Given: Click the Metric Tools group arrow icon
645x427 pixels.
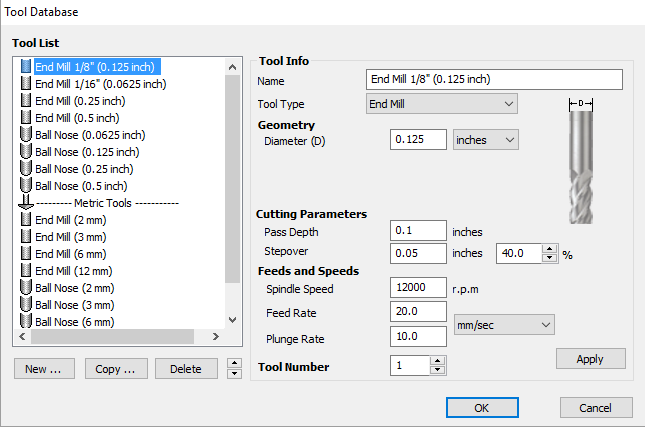Looking at the screenshot, I should tap(26, 203).
